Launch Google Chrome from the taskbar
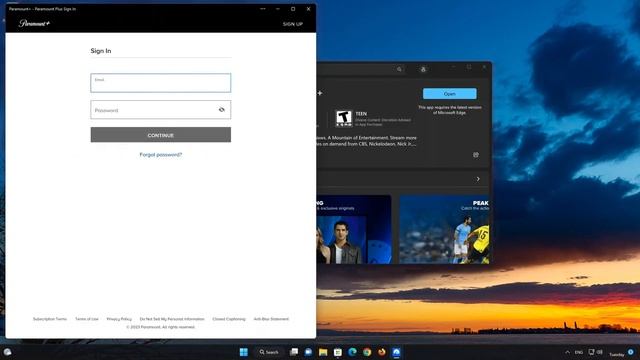 (x=367, y=352)
